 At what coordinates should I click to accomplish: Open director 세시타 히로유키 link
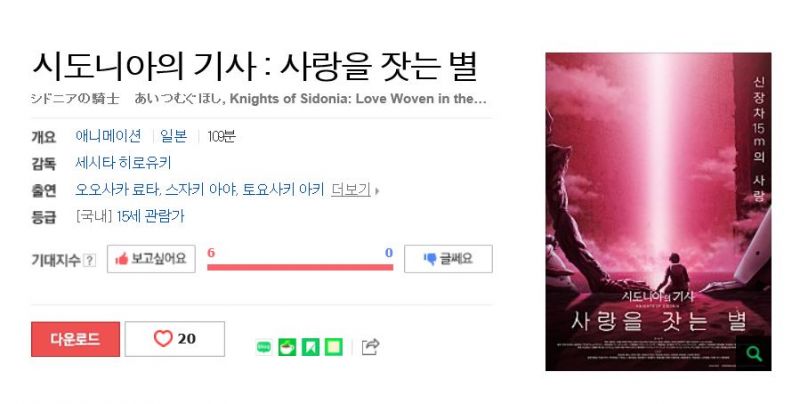tap(123, 163)
